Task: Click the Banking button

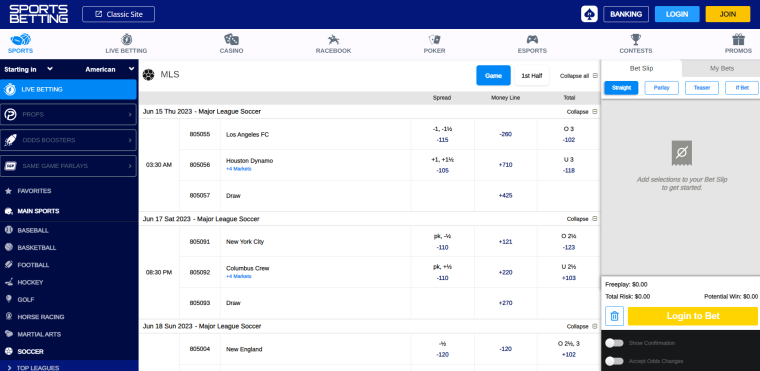Action: [x=626, y=14]
